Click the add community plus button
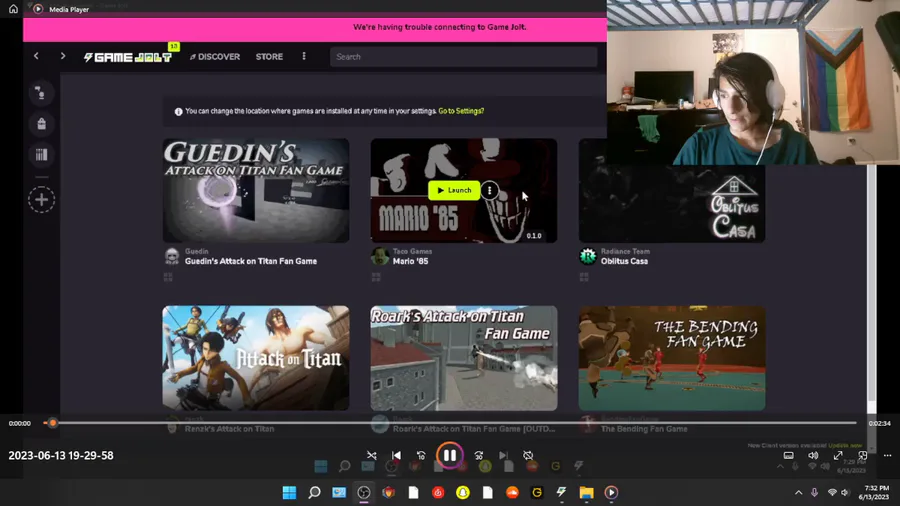The image size is (900, 506). [41, 200]
